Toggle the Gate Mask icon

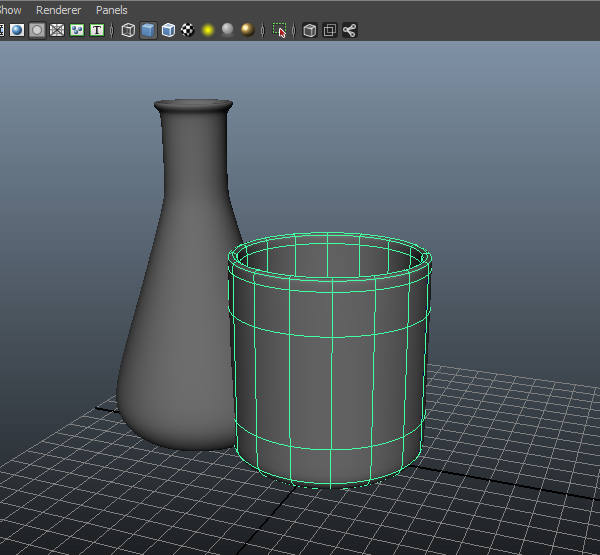(37, 30)
